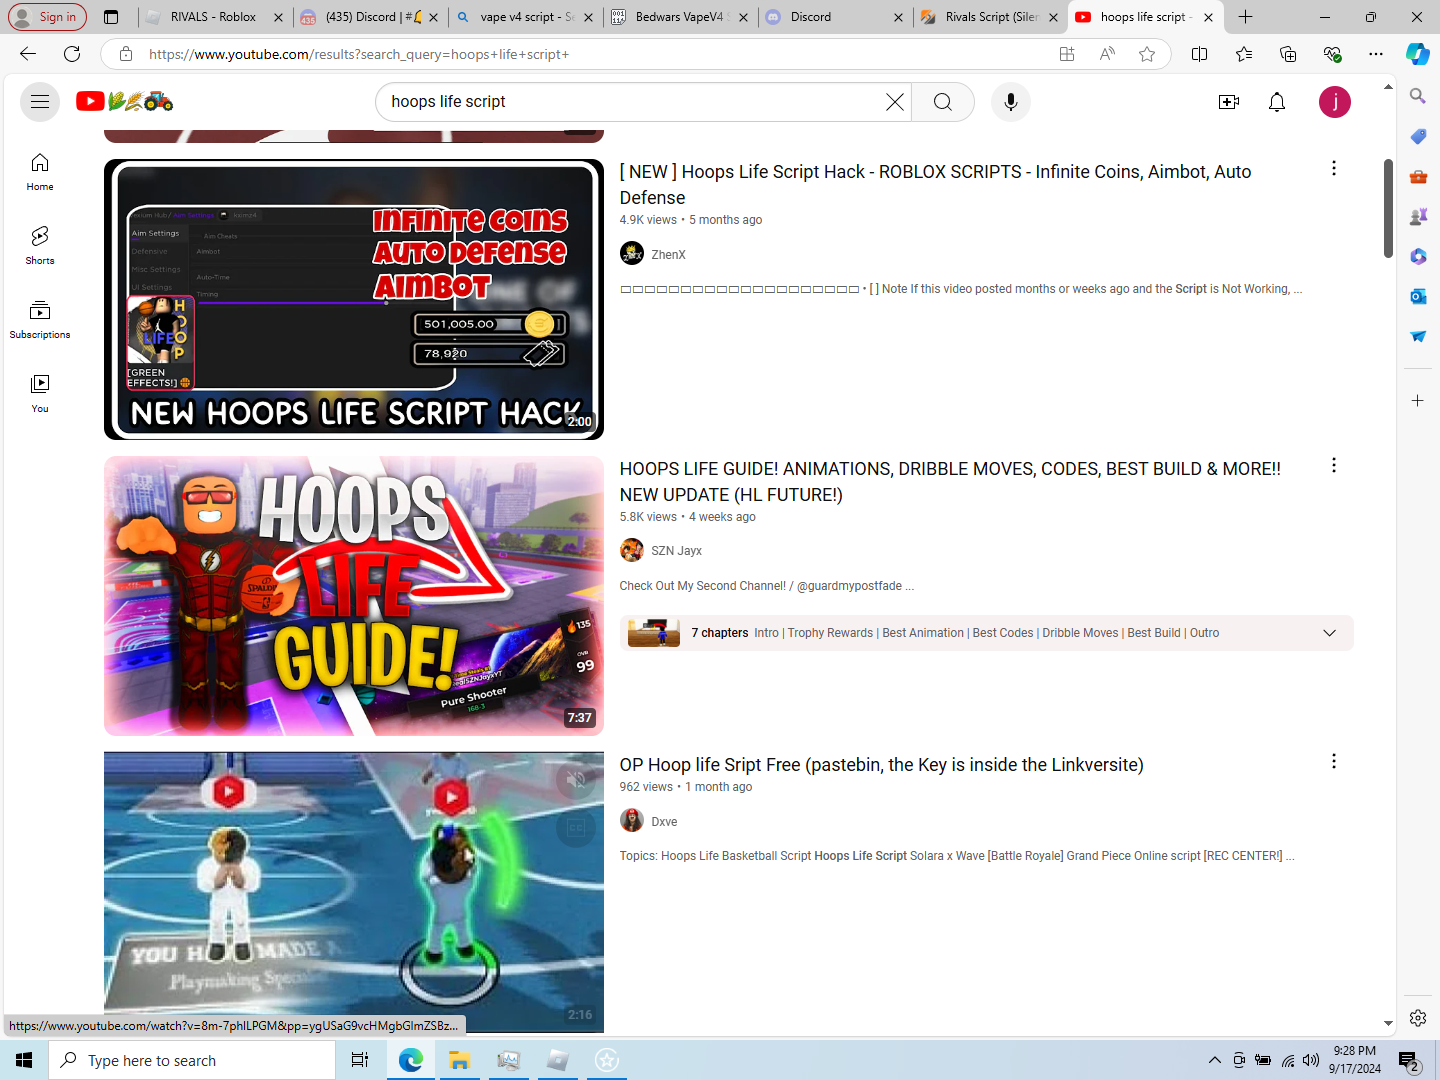
Task: Unmute the preview of the Dxve video
Action: pyautogui.click(x=576, y=780)
